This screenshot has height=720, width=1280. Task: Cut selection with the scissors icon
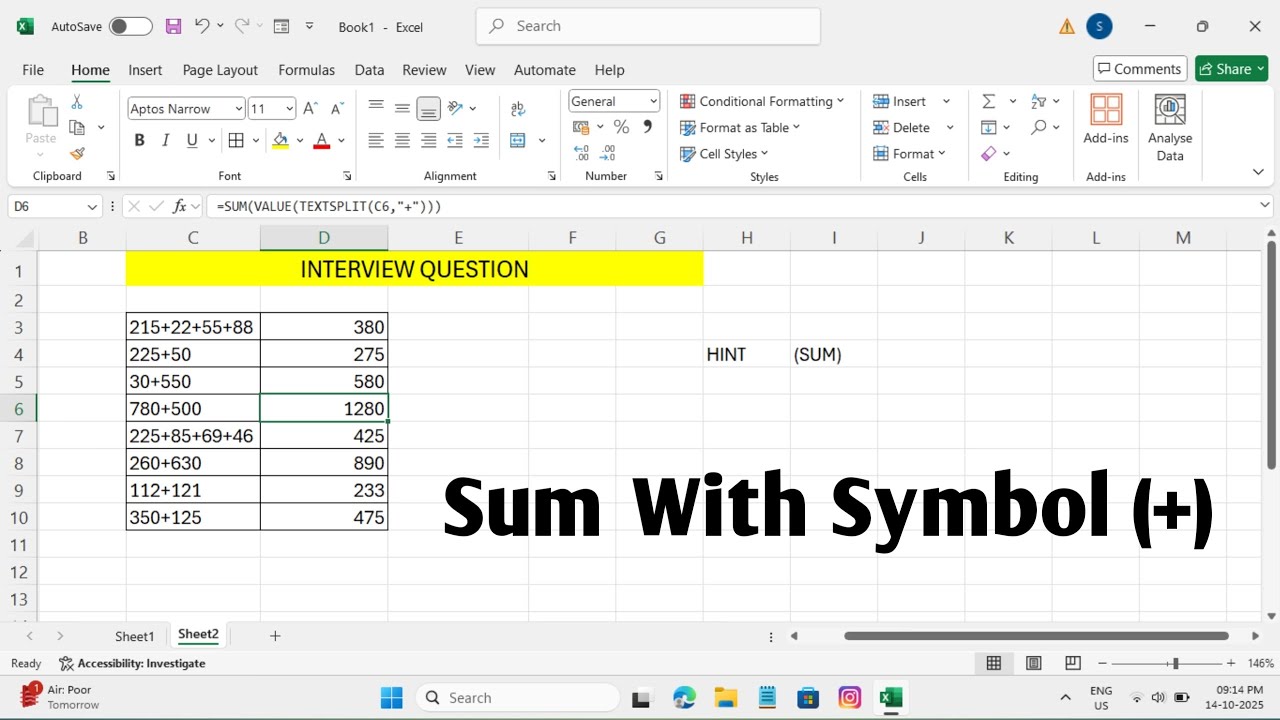tap(77, 102)
